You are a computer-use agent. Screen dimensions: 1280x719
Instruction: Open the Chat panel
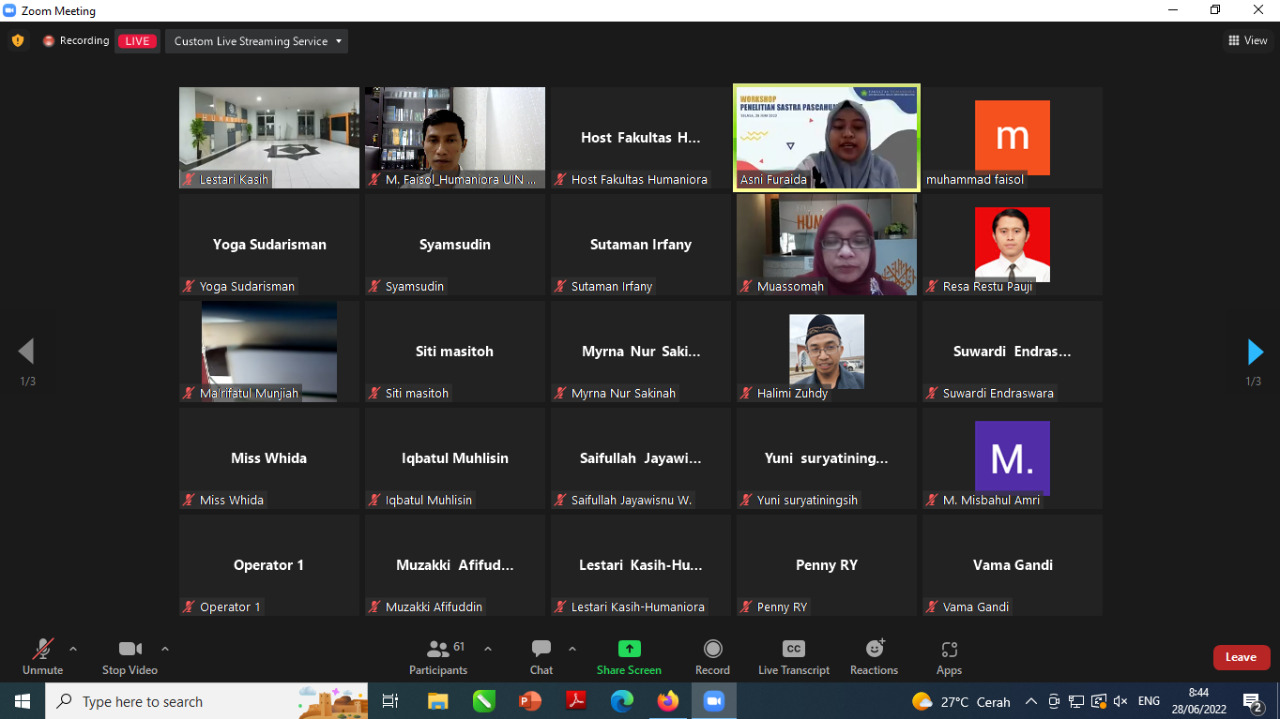[x=541, y=657]
